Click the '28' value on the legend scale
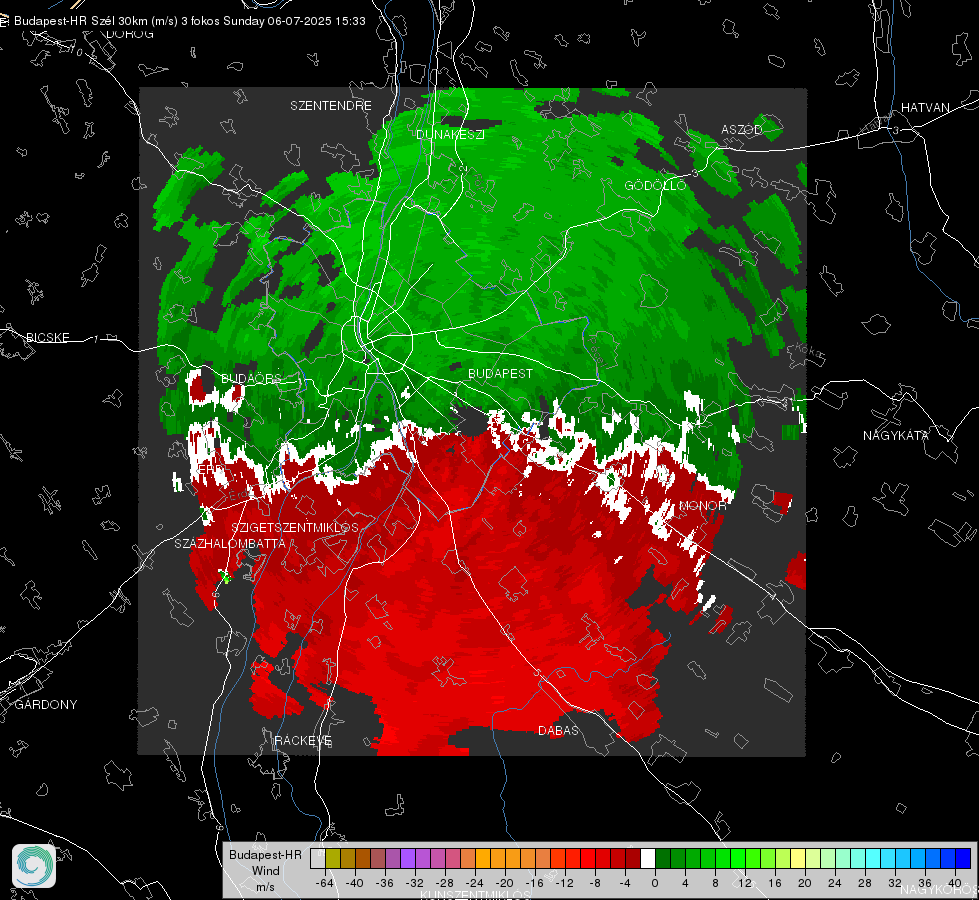Screen dimensions: 979x900 865,883
